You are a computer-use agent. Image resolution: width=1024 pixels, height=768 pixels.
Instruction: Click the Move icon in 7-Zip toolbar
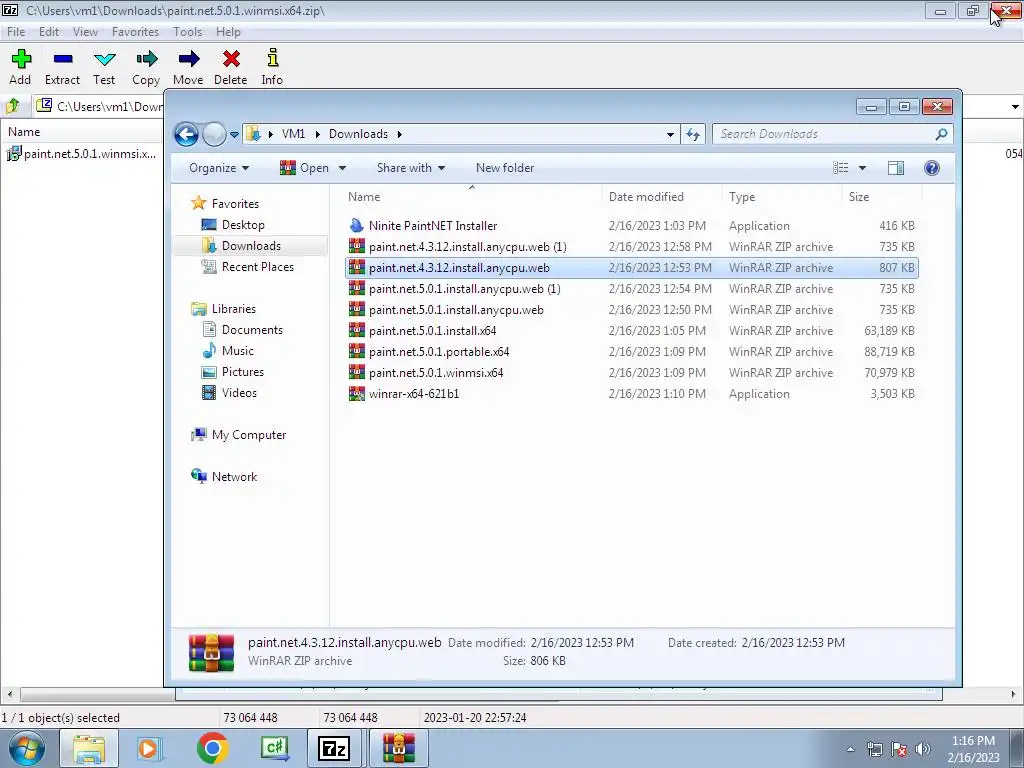coord(188,67)
